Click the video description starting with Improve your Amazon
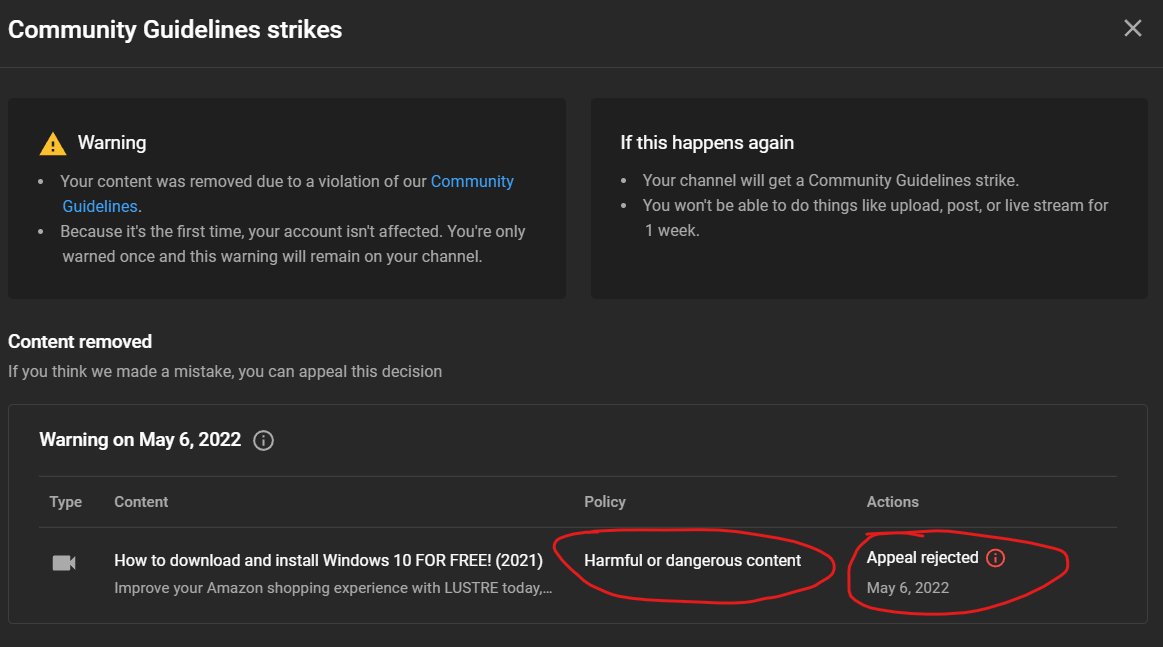The width and height of the screenshot is (1163, 647). tap(333, 588)
